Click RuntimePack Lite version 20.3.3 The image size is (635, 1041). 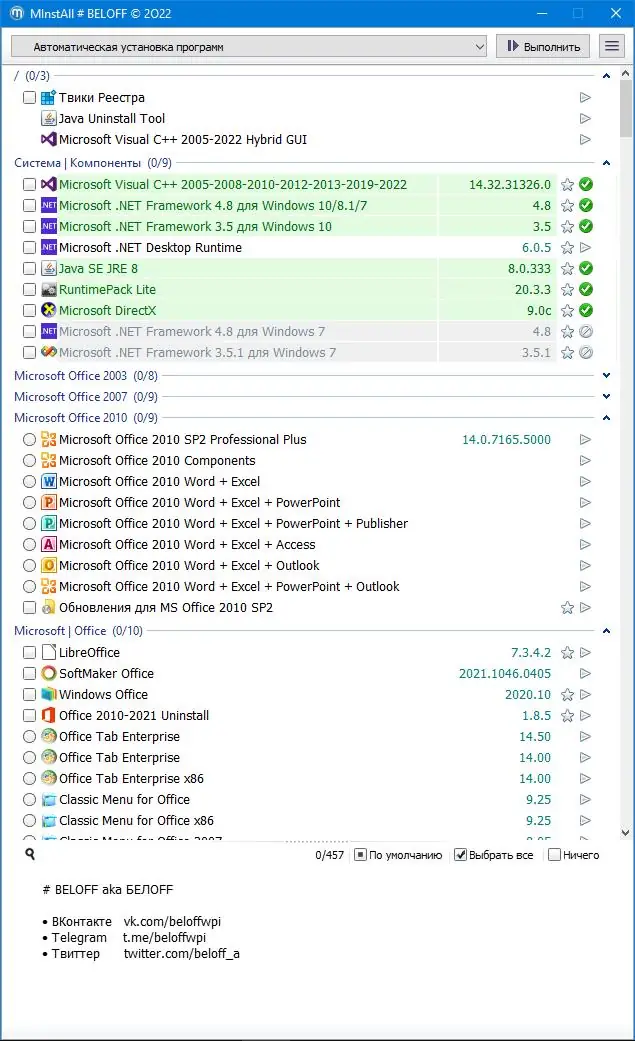[x=533, y=289]
